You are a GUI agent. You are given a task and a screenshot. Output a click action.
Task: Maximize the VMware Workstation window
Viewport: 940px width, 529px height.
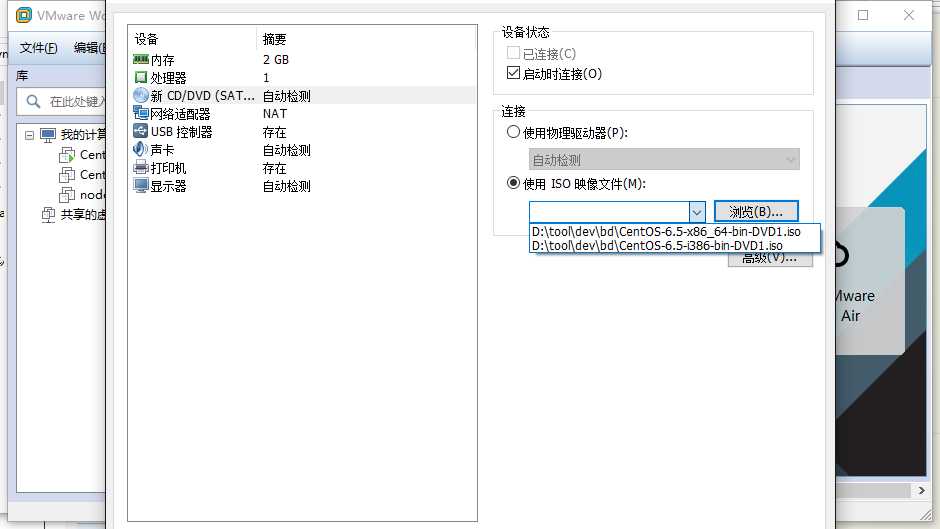(x=863, y=15)
